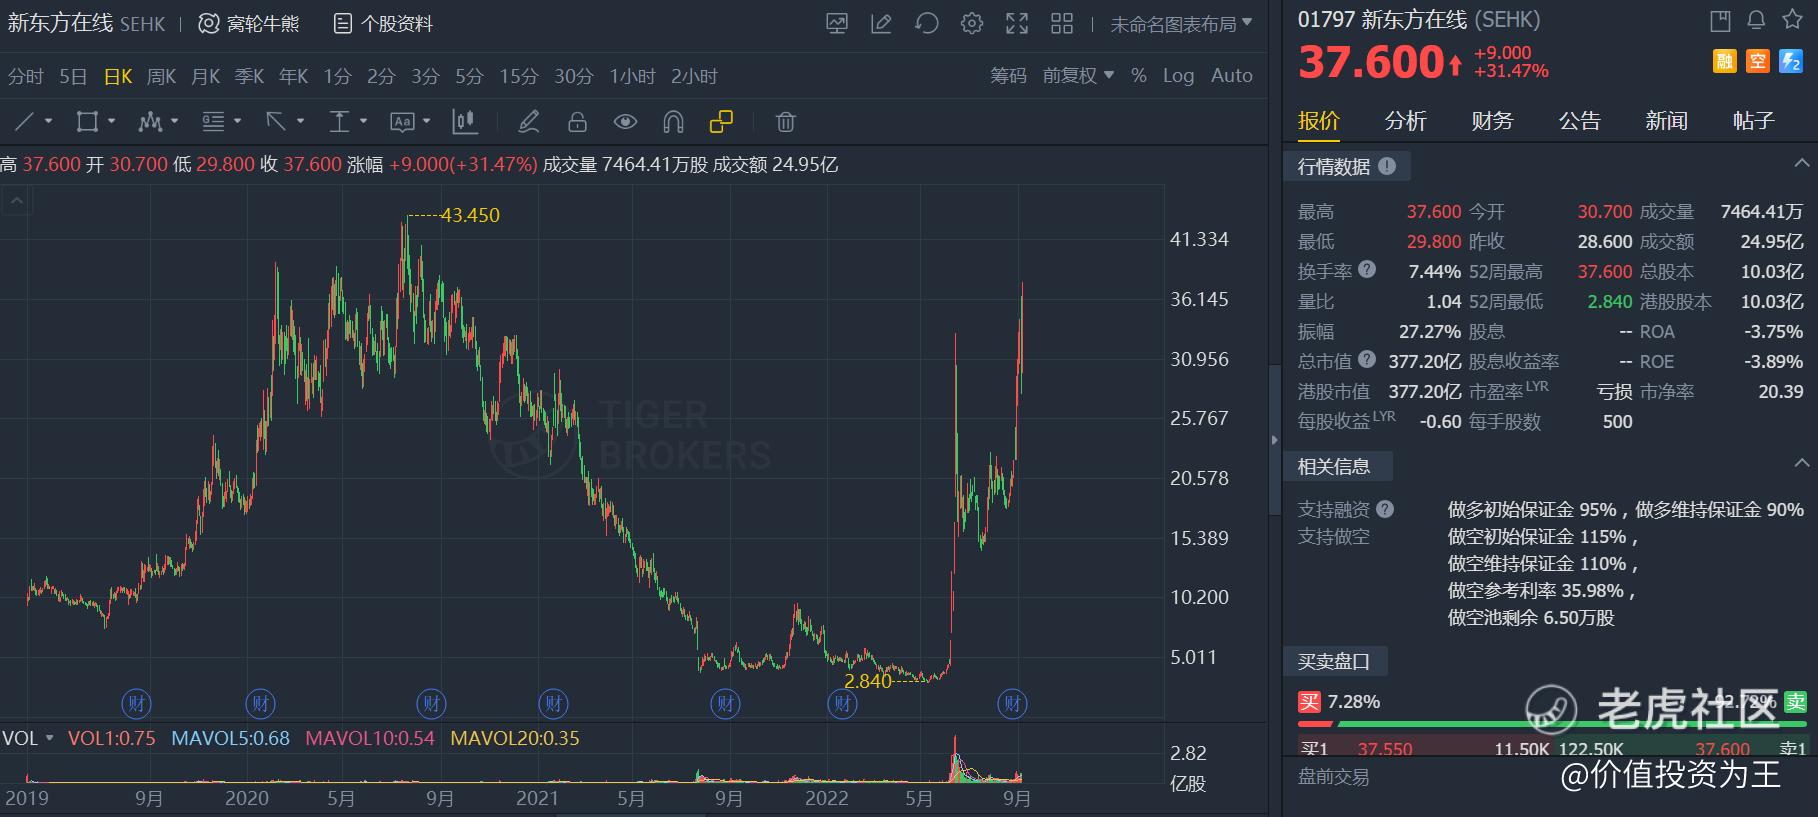
Task: Toggle the 筹码 chip distribution view
Action: point(1008,76)
